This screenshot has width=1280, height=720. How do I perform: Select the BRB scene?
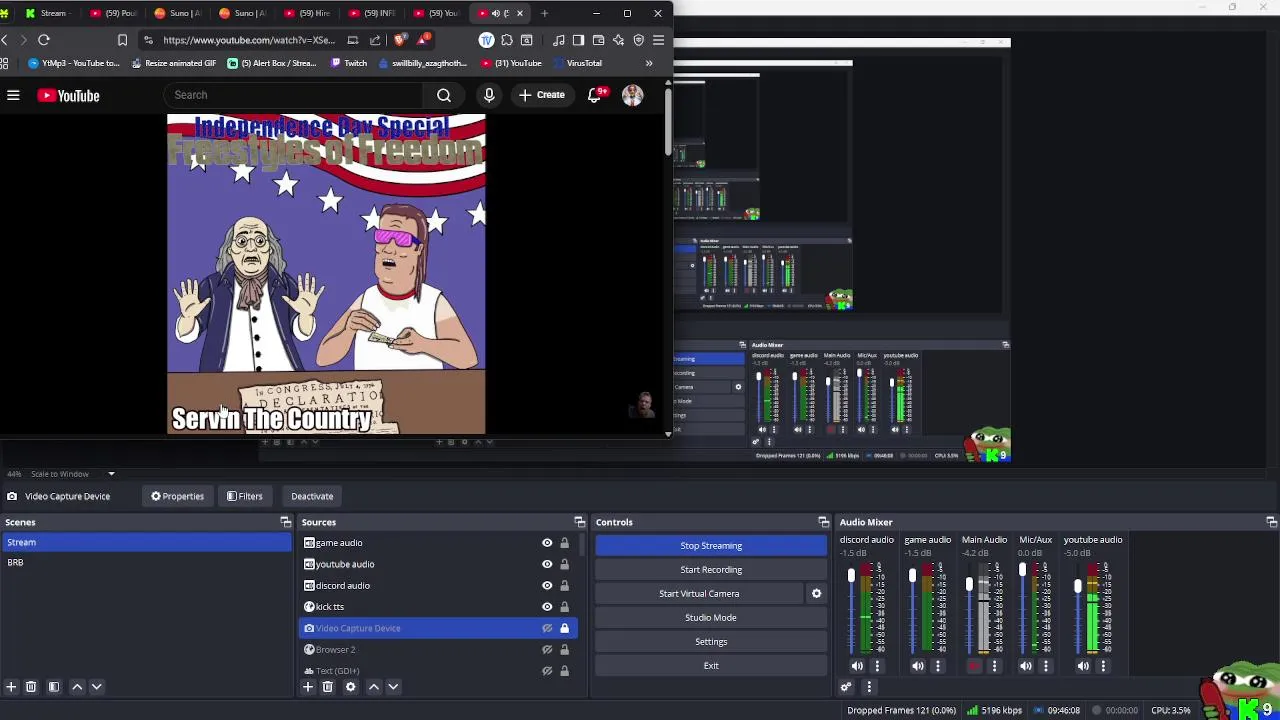[x=146, y=562]
